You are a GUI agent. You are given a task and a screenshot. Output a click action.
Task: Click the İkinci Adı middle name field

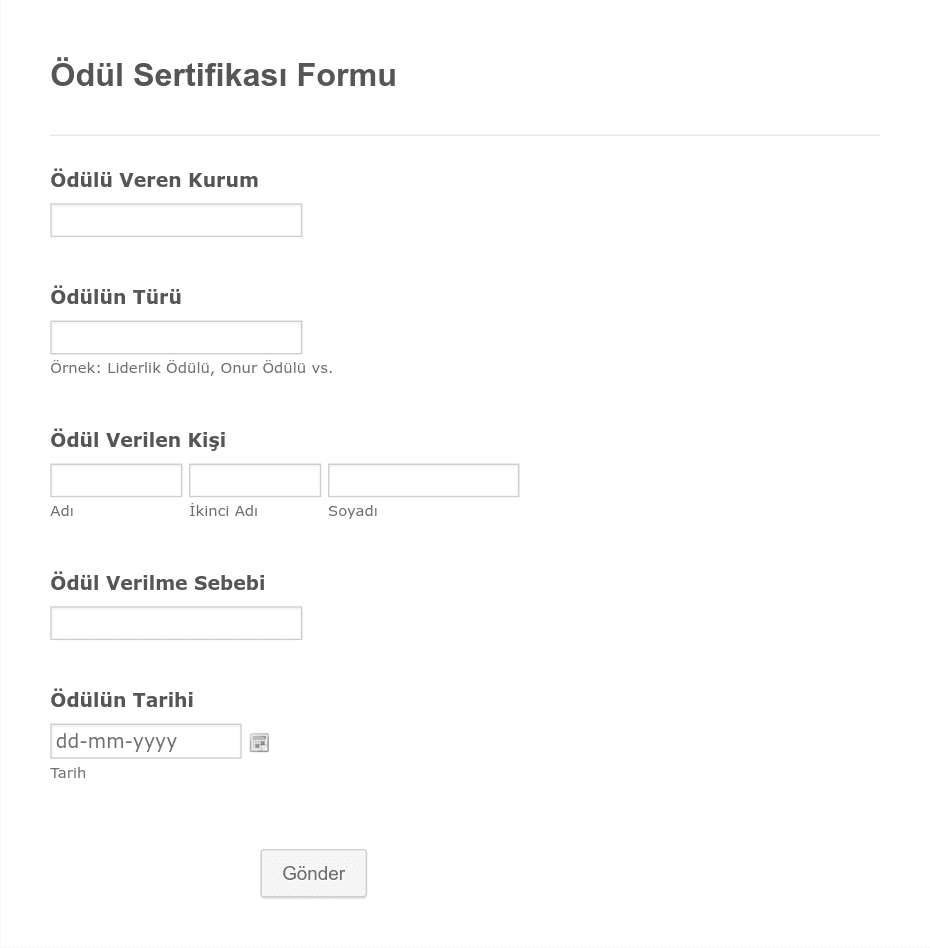click(x=255, y=480)
